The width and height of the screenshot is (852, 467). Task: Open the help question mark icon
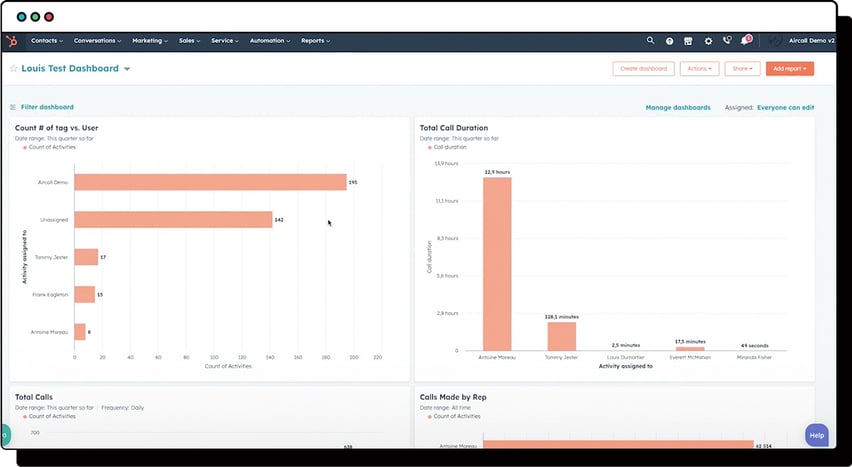point(669,41)
